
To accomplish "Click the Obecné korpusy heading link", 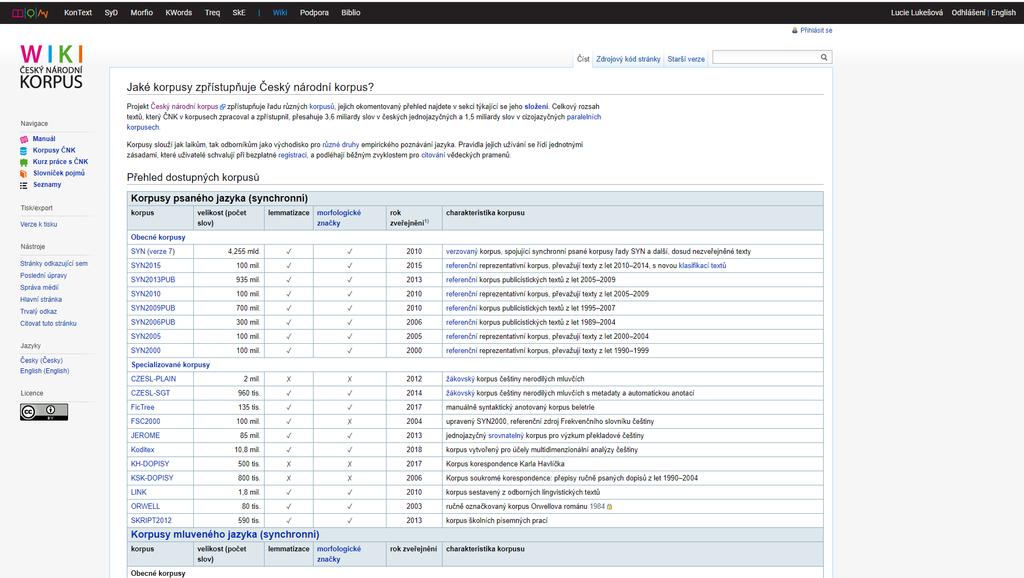I will [158, 237].
